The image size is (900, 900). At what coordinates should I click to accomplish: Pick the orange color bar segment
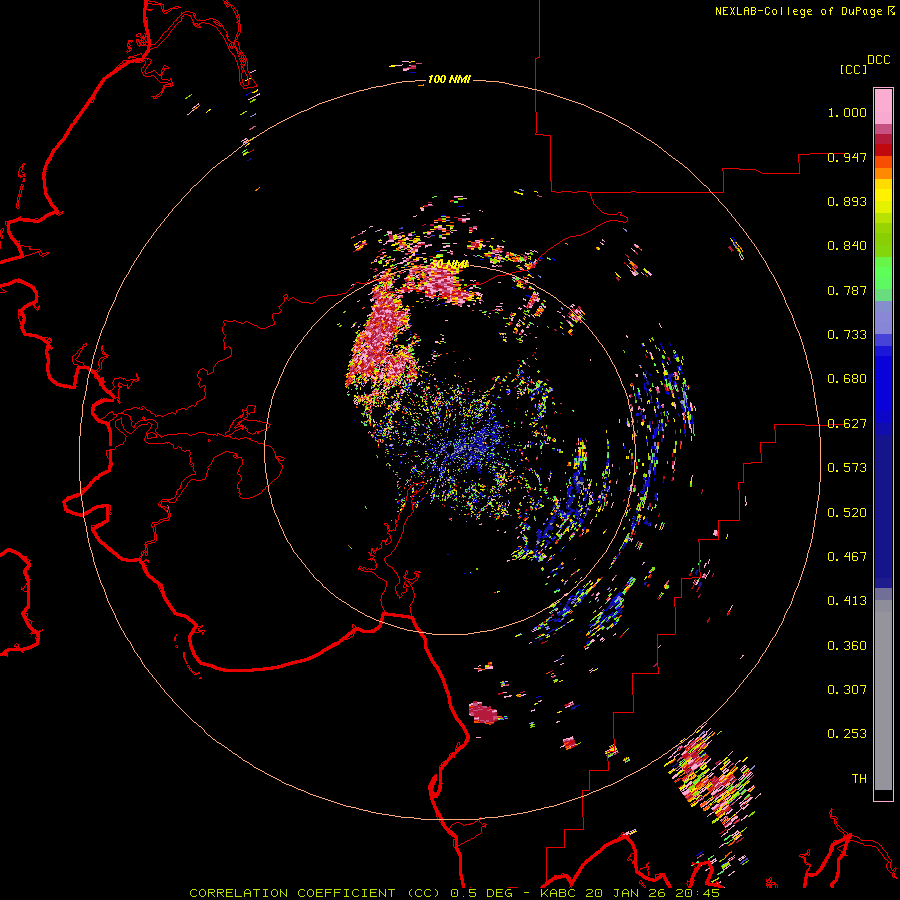click(883, 173)
